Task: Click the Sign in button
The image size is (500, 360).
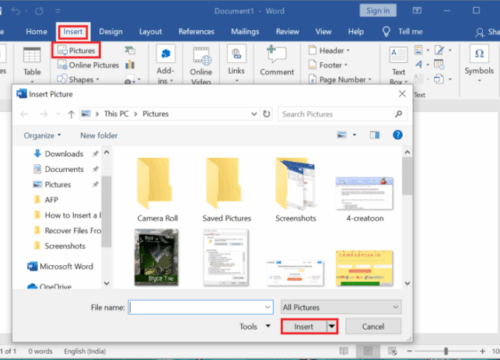Action: (x=378, y=11)
